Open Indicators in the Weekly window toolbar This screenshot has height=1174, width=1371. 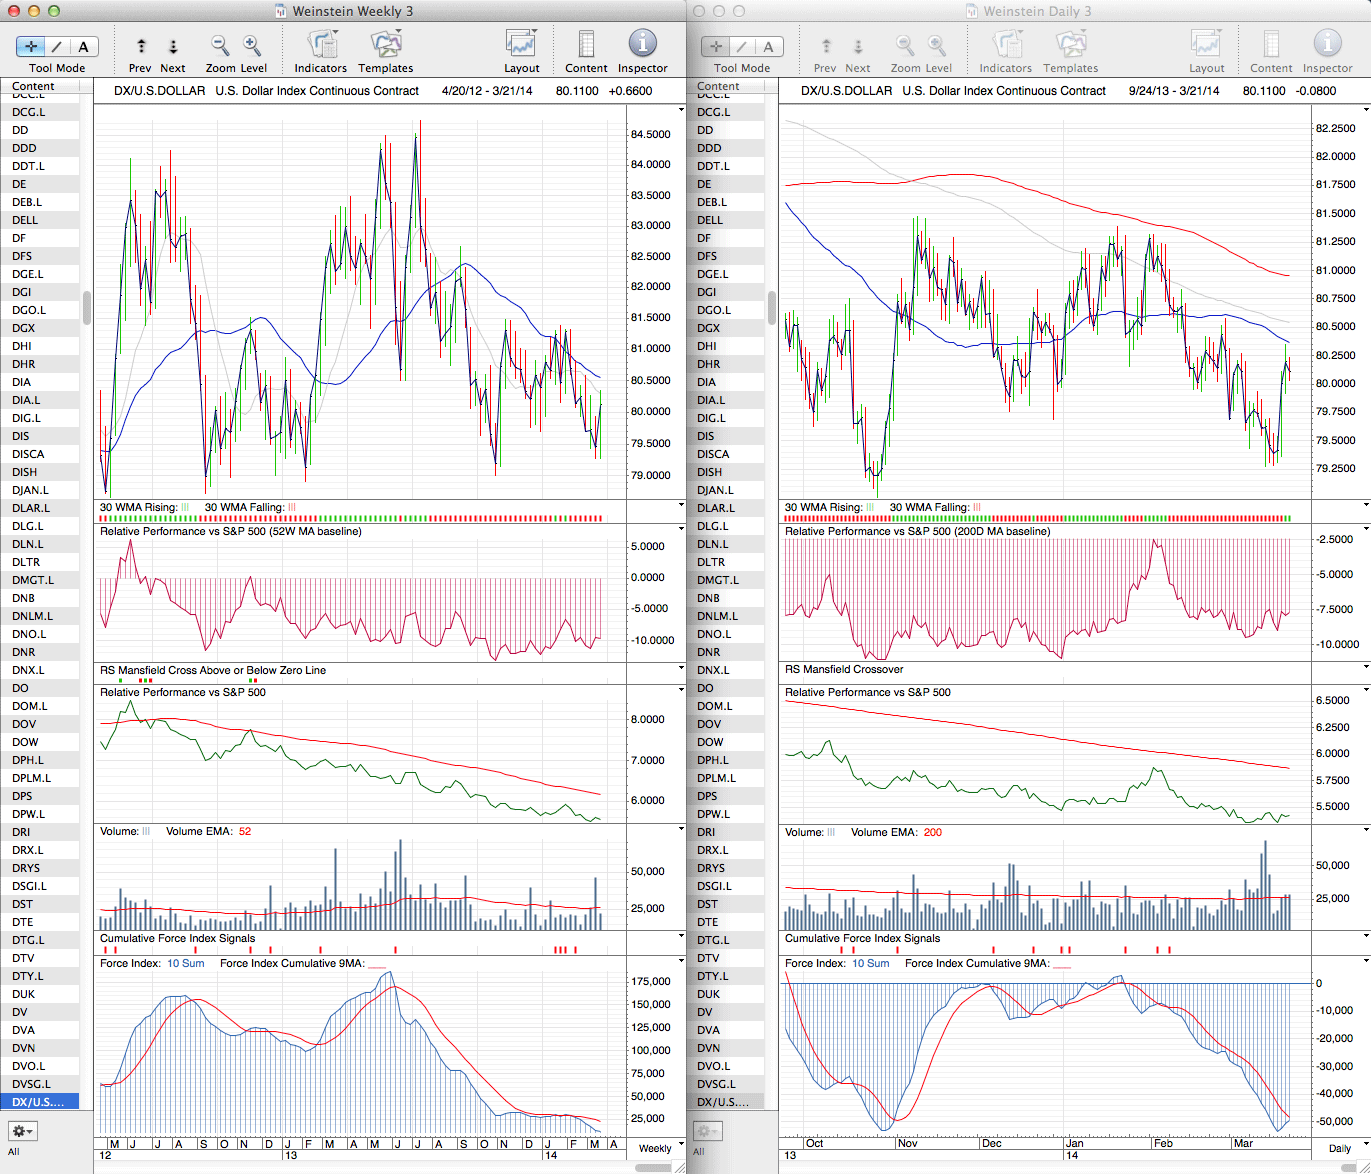(321, 46)
